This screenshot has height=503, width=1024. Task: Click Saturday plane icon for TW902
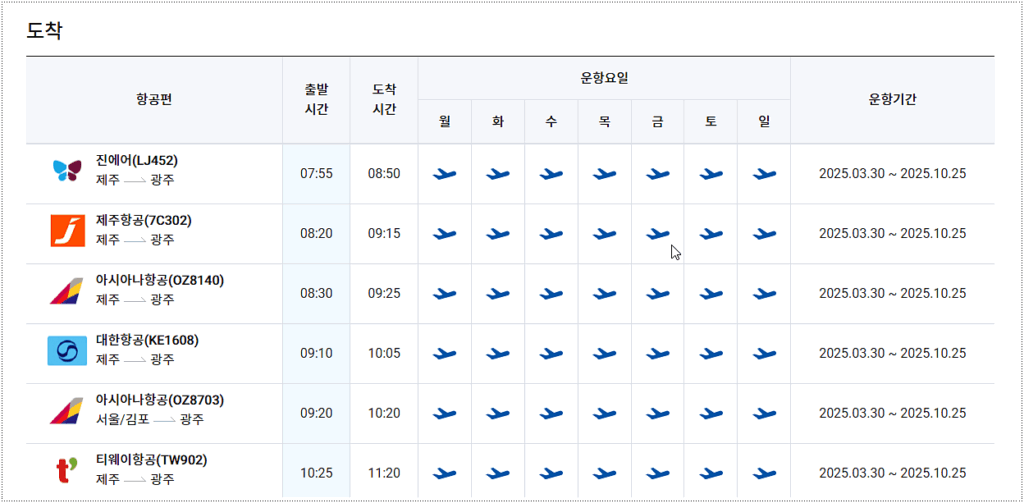[711, 473]
